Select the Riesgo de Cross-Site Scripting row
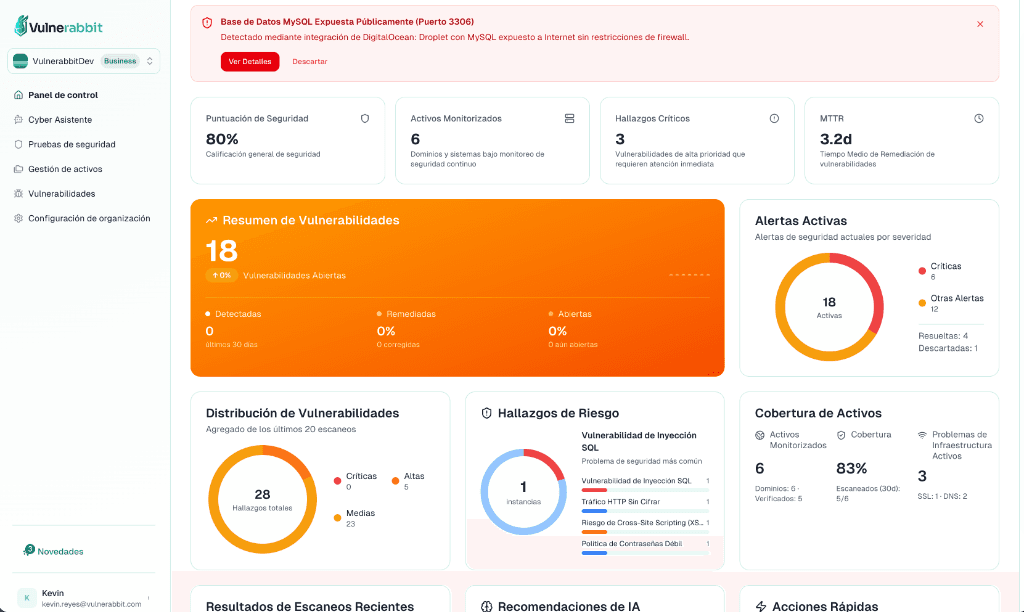The image size is (1024, 612). (645, 526)
